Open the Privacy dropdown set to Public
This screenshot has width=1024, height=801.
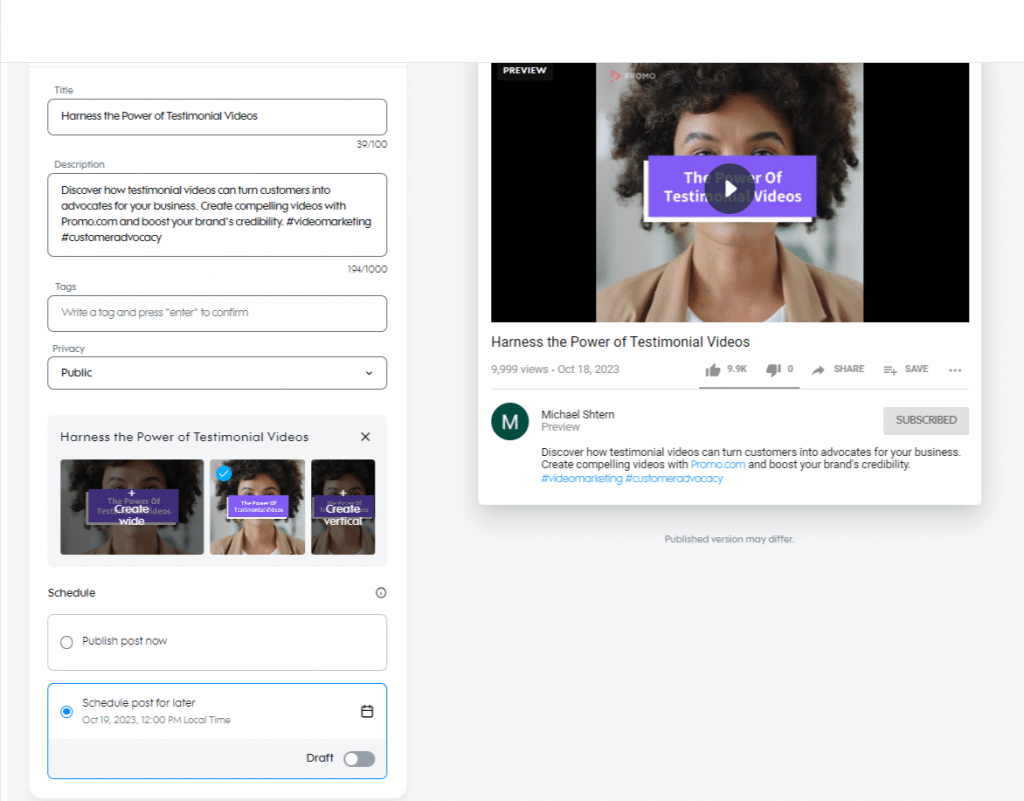[x=217, y=372]
